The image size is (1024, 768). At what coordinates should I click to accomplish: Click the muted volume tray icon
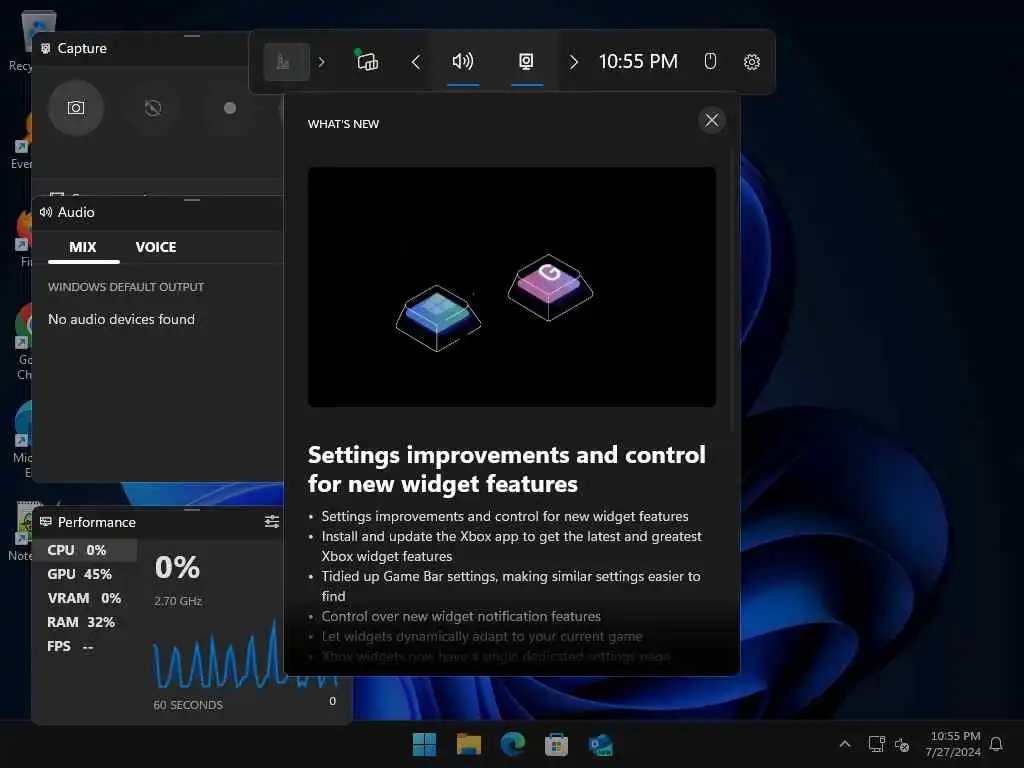tap(902, 744)
